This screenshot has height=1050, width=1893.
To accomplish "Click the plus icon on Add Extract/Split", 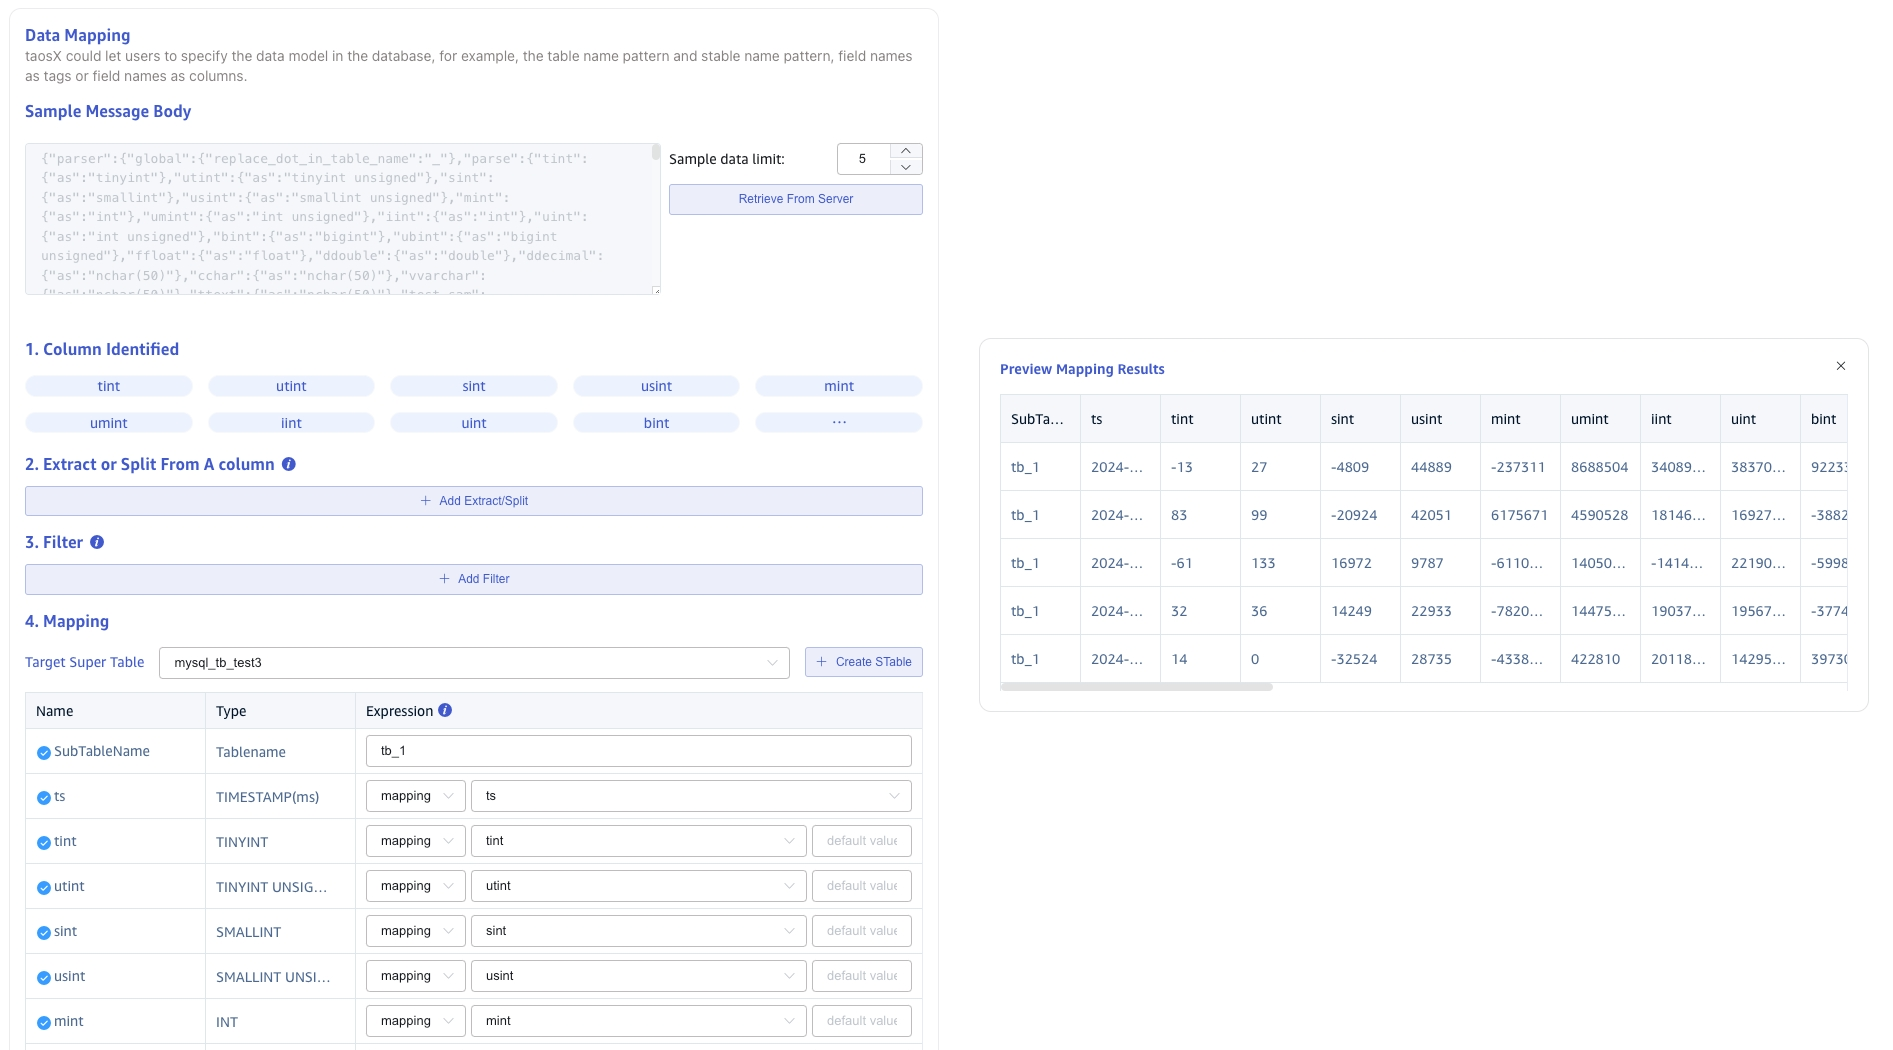I will tap(426, 501).
